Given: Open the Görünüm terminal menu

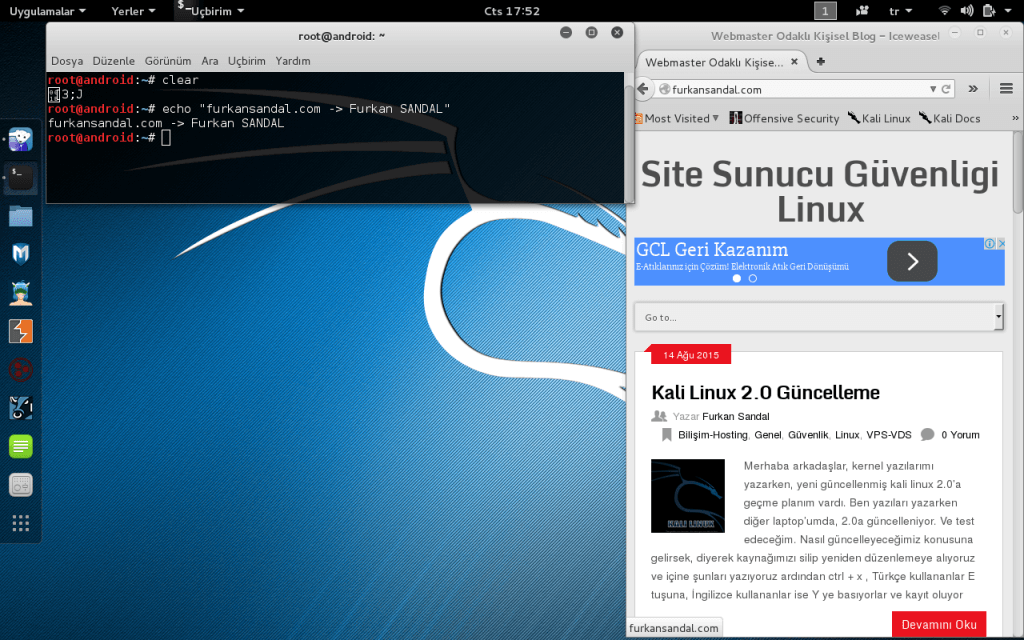Looking at the screenshot, I should pos(167,61).
